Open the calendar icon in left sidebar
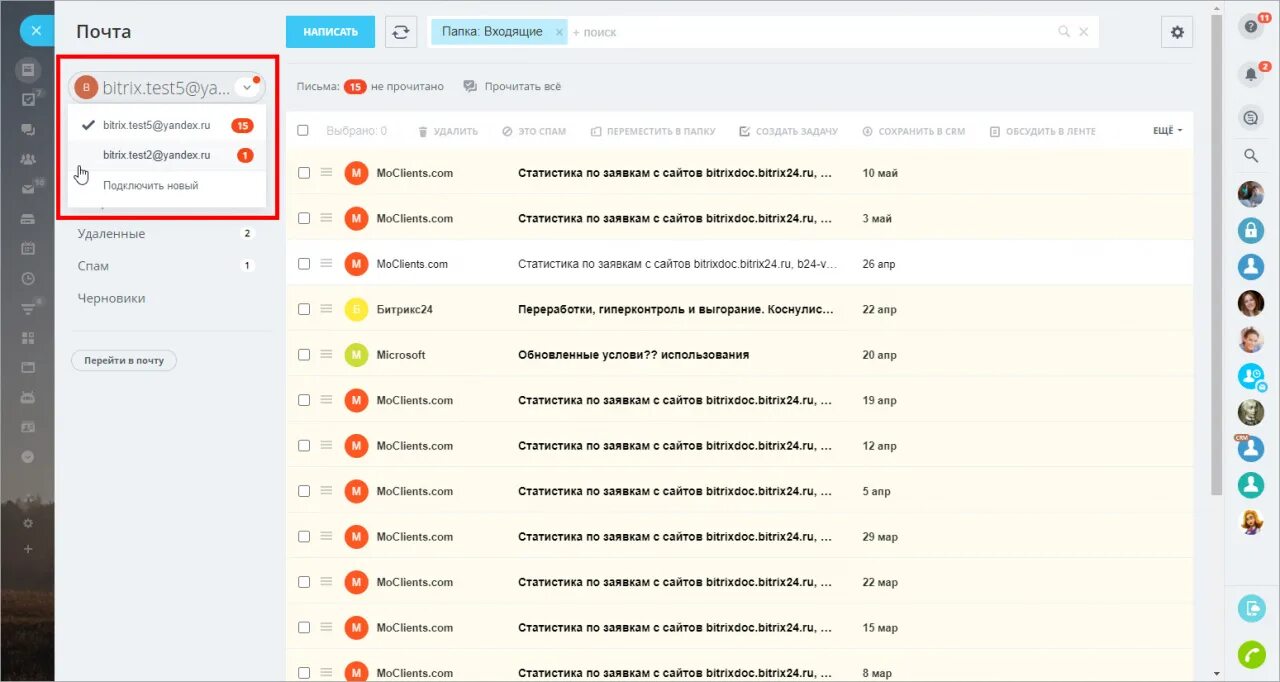1280x682 pixels. (28, 248)
